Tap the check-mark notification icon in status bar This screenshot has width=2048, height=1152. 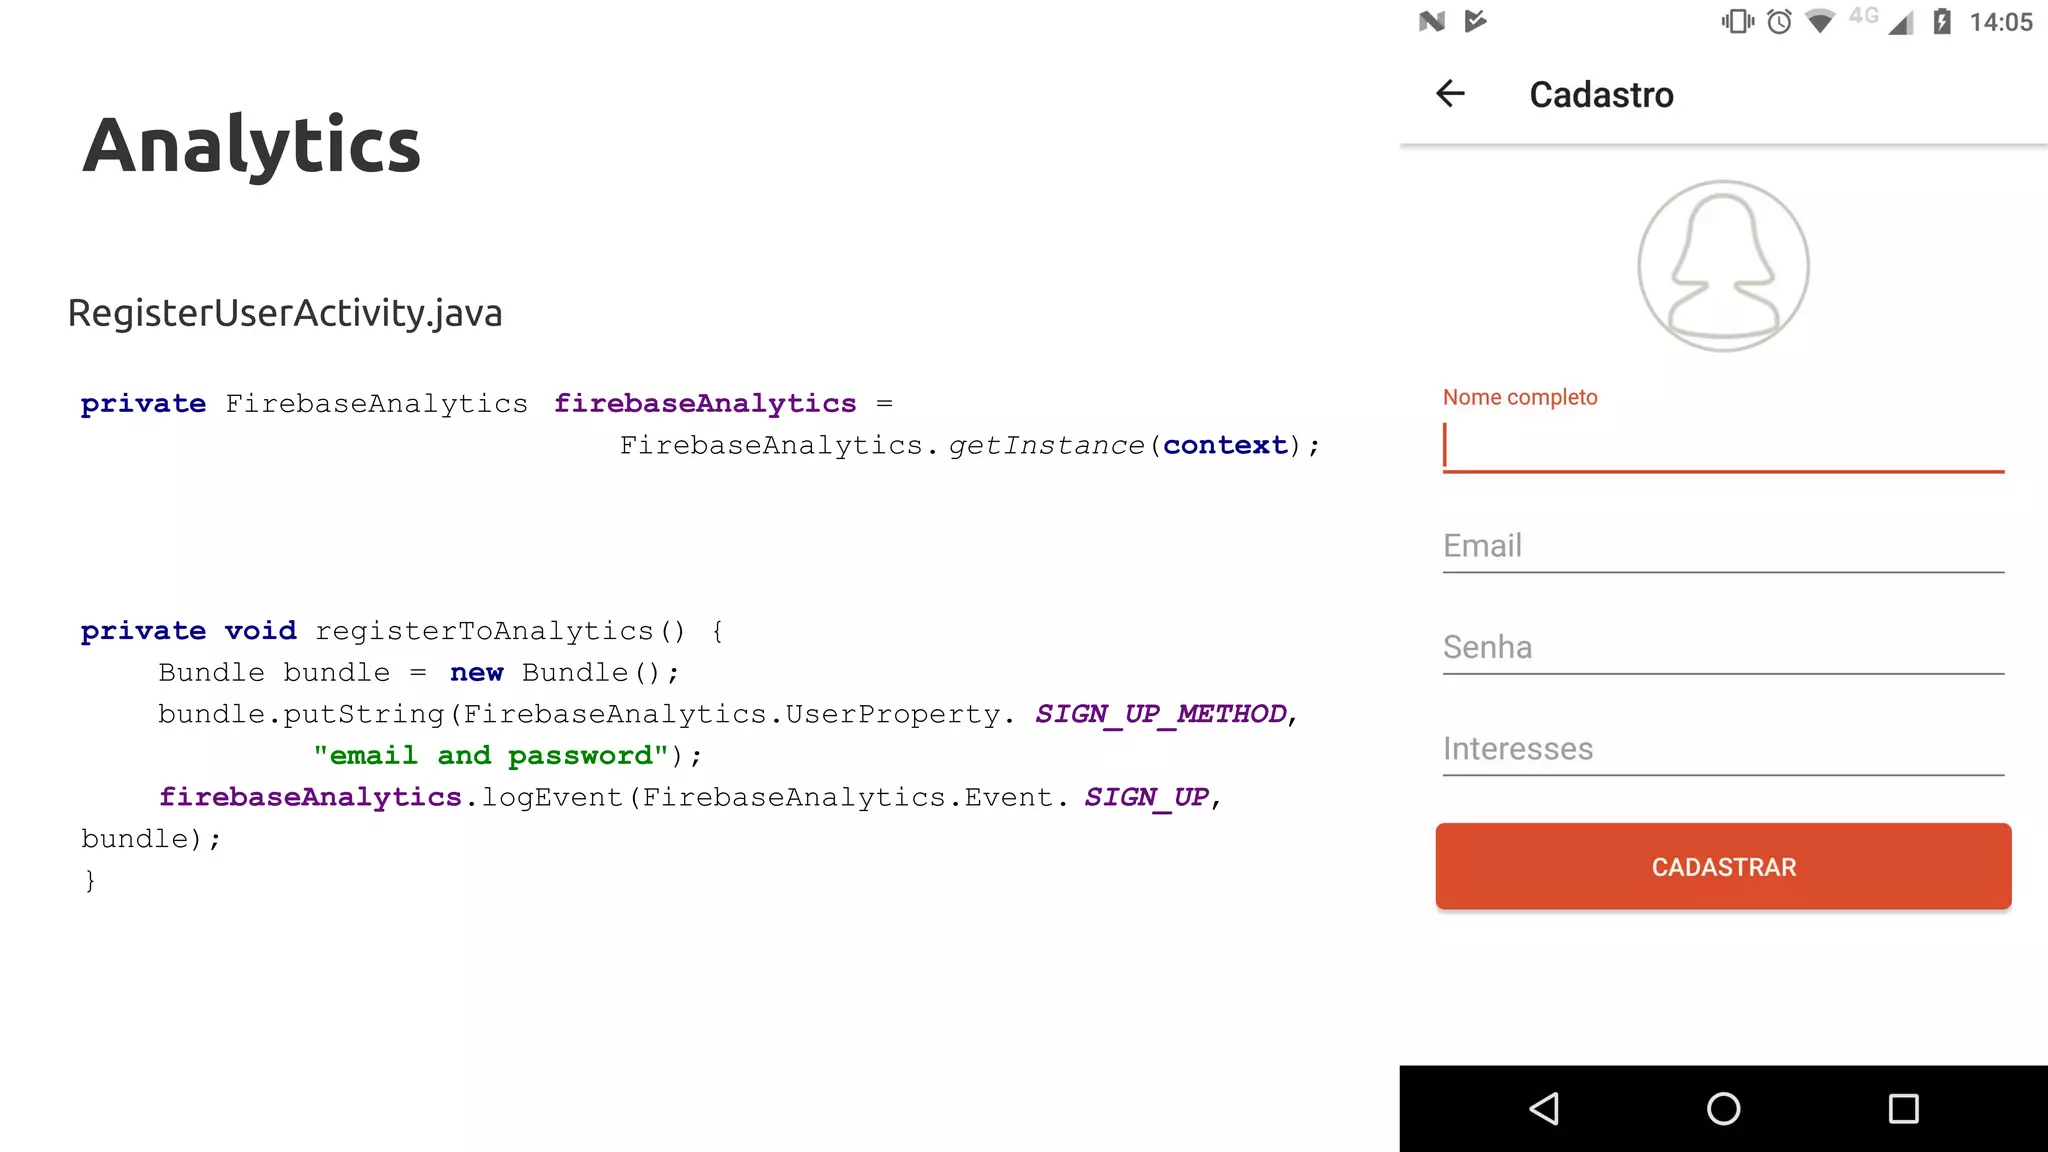click(1475, 21)
